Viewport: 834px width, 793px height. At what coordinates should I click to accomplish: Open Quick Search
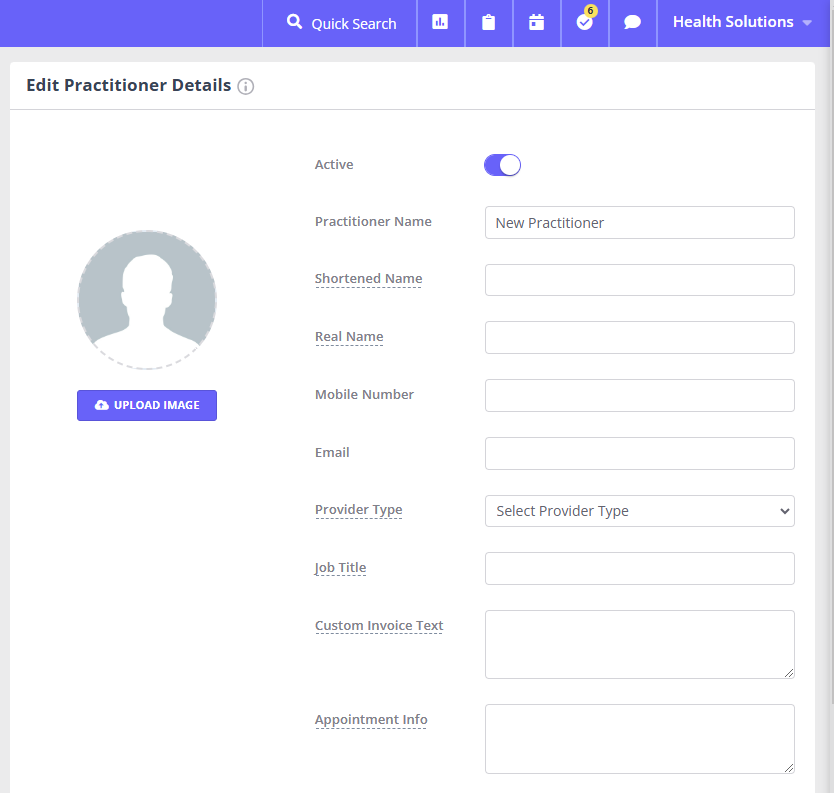pyautogui.click(x=339, y=21)
